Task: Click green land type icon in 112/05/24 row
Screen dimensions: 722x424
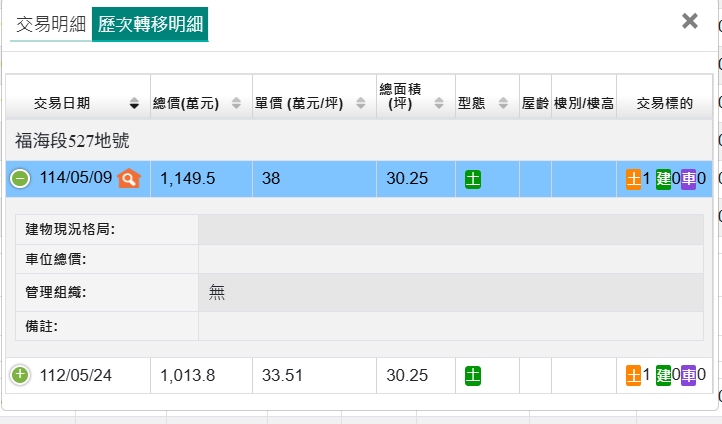Action: click(x=473, y=375)
